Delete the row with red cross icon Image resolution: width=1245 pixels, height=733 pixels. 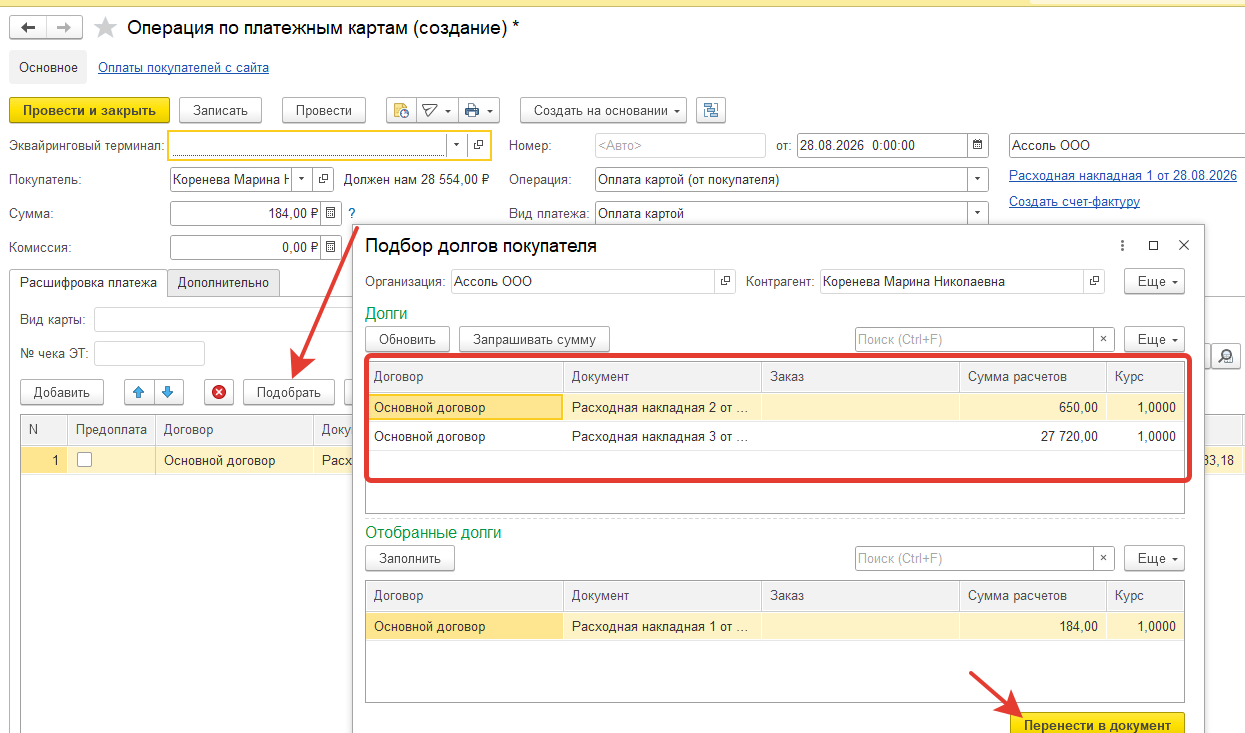click(x=219, y=392)
